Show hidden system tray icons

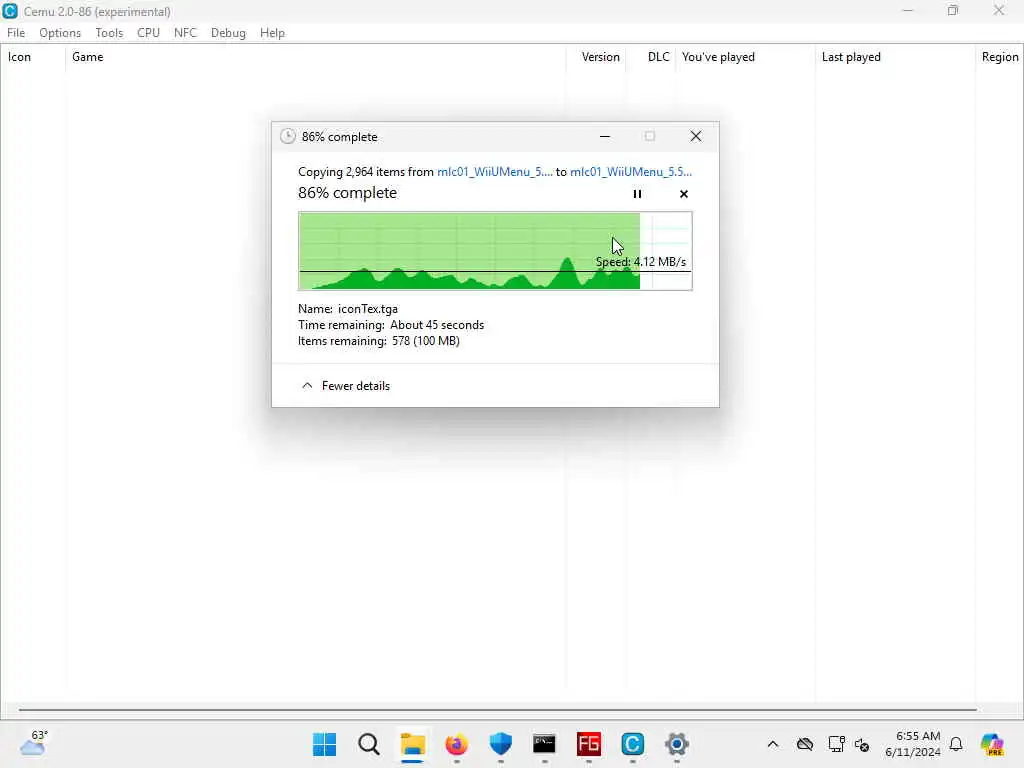(x=773, y=744)
